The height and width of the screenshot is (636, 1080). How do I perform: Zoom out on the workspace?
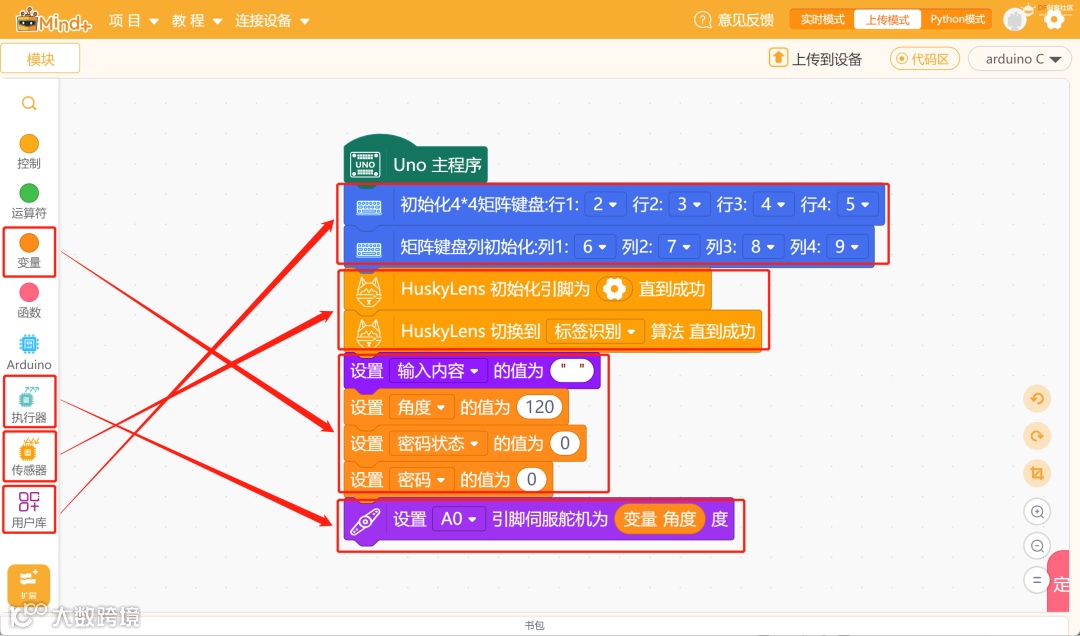click(x=1037, y=546)
